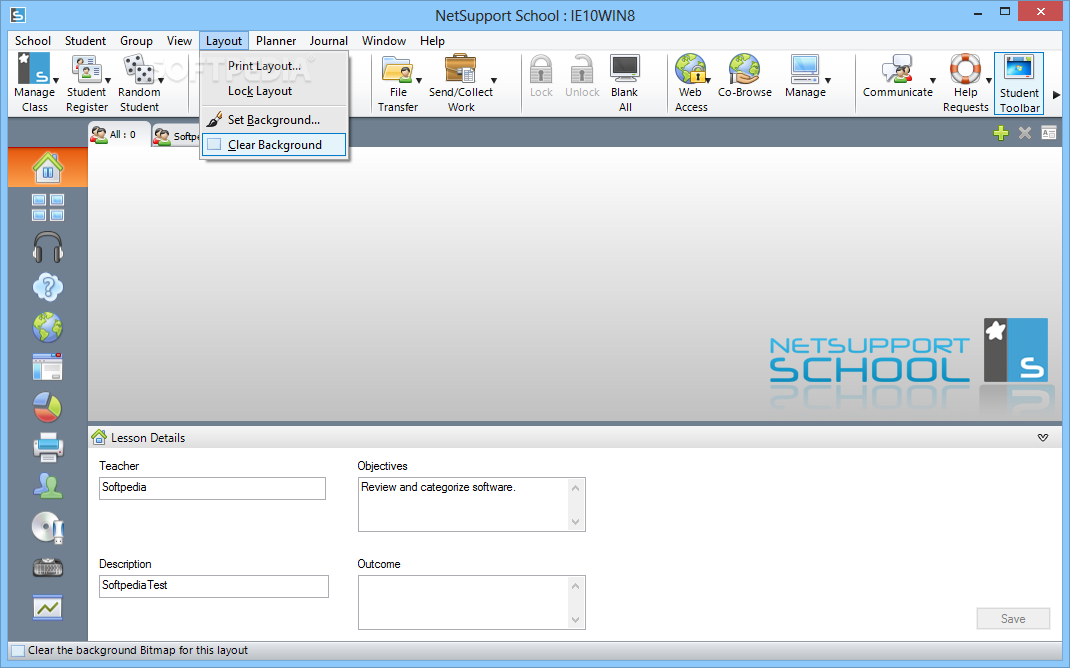Open the audio headphones mode
Image resolution: width=1070 pixels, height=668 pixels.
pos(48,247)
